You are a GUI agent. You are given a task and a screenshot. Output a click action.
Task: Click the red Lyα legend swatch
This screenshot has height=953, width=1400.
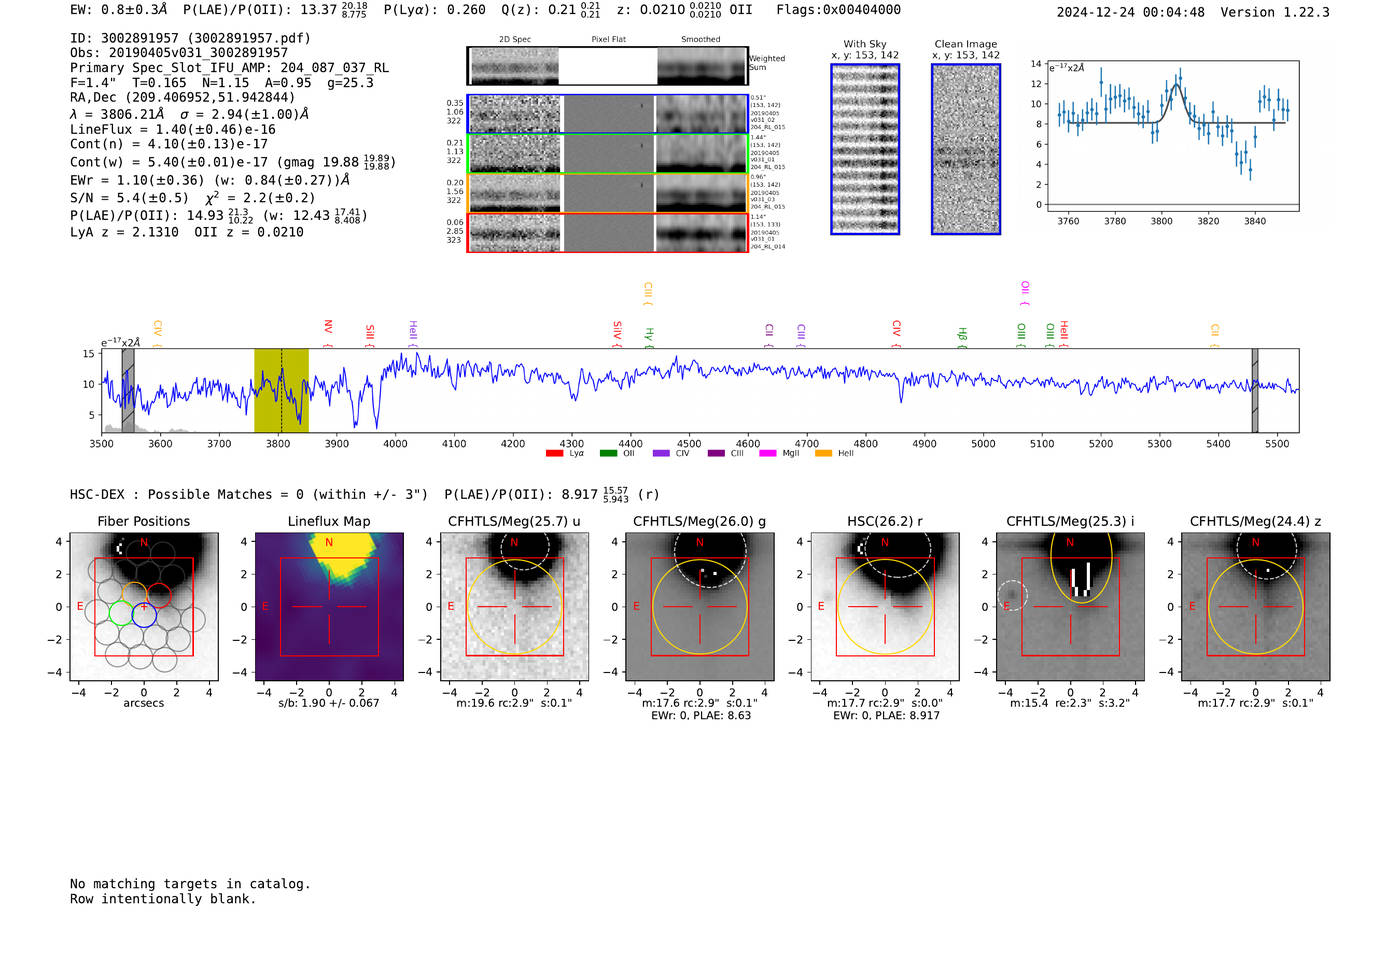pos(554,453)
